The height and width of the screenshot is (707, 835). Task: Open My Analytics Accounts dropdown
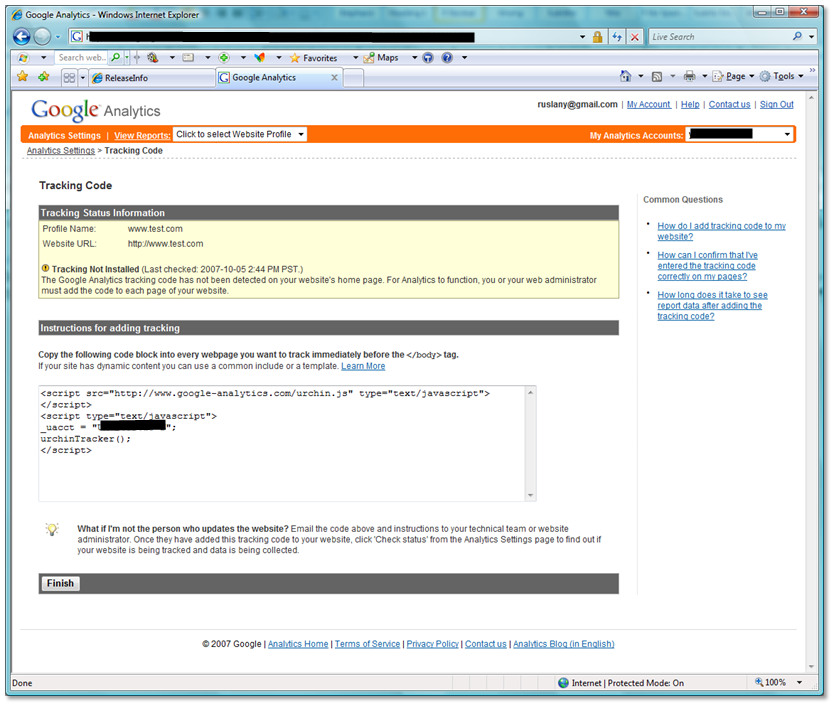tap(740, 134)
